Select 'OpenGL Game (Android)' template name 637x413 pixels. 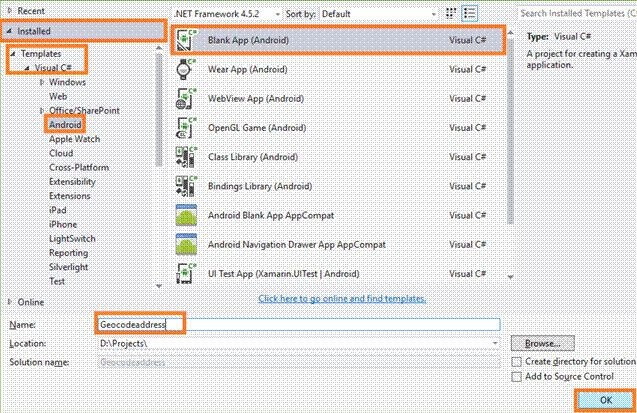pos(257,128)
